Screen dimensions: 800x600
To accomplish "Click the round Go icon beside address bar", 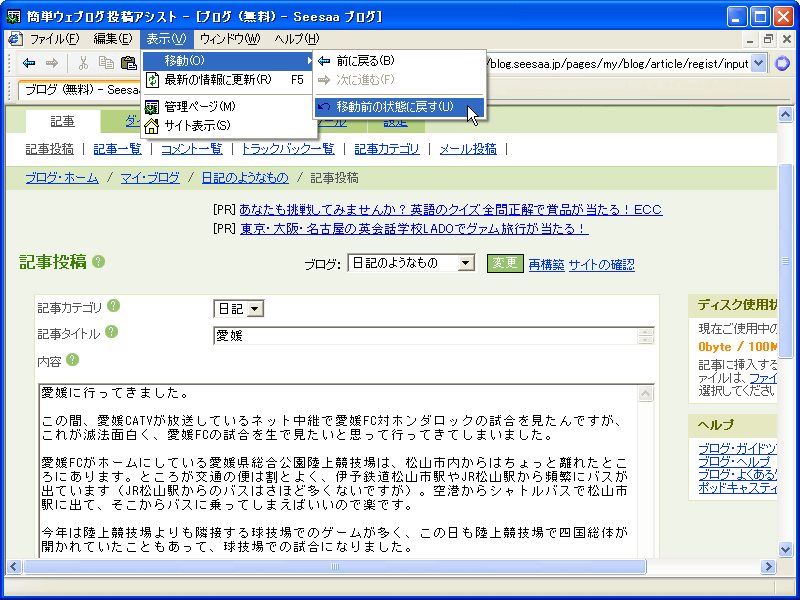I will pos(782,63).
